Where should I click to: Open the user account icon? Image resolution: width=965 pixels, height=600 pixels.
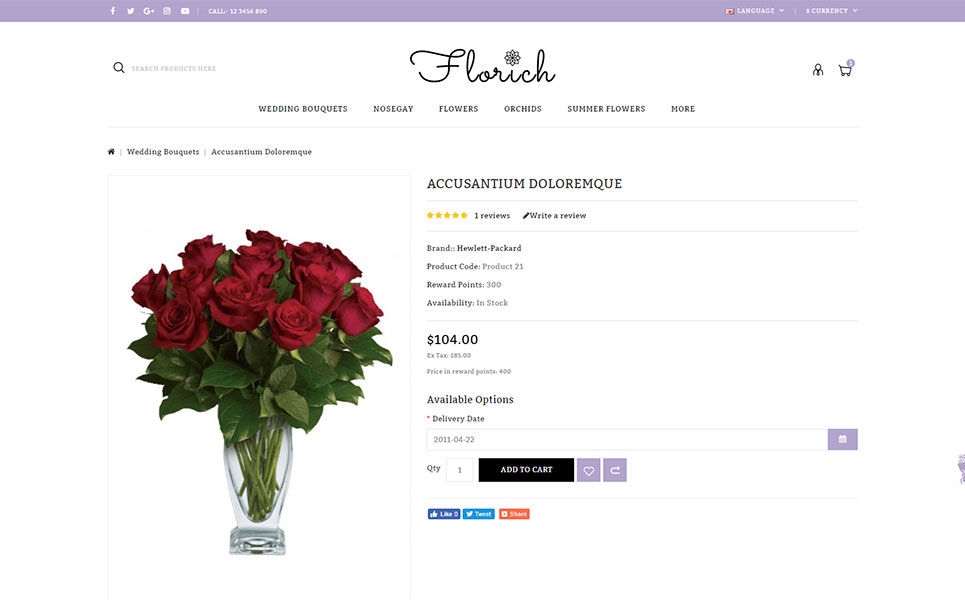818,70
